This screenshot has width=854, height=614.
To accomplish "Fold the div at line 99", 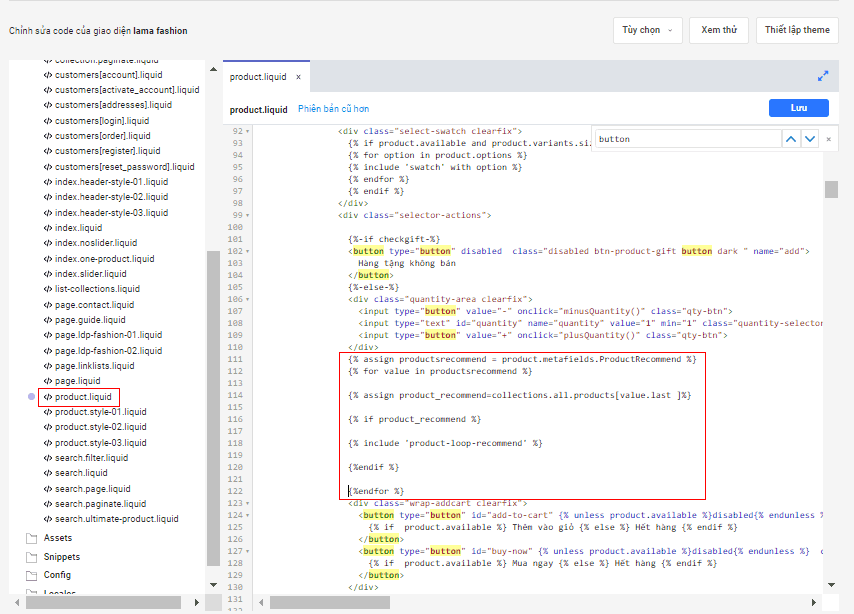I will [x=247, y=215].
